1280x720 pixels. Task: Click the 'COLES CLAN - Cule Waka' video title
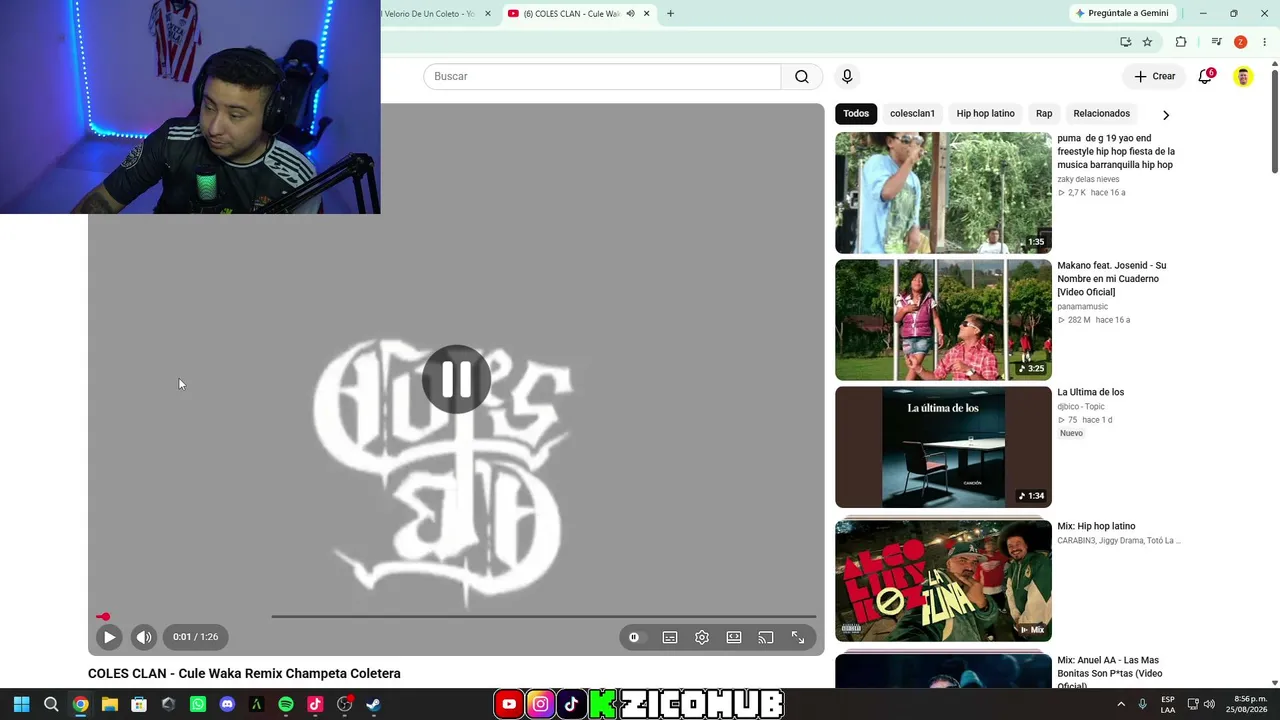(x=244, y=674)
